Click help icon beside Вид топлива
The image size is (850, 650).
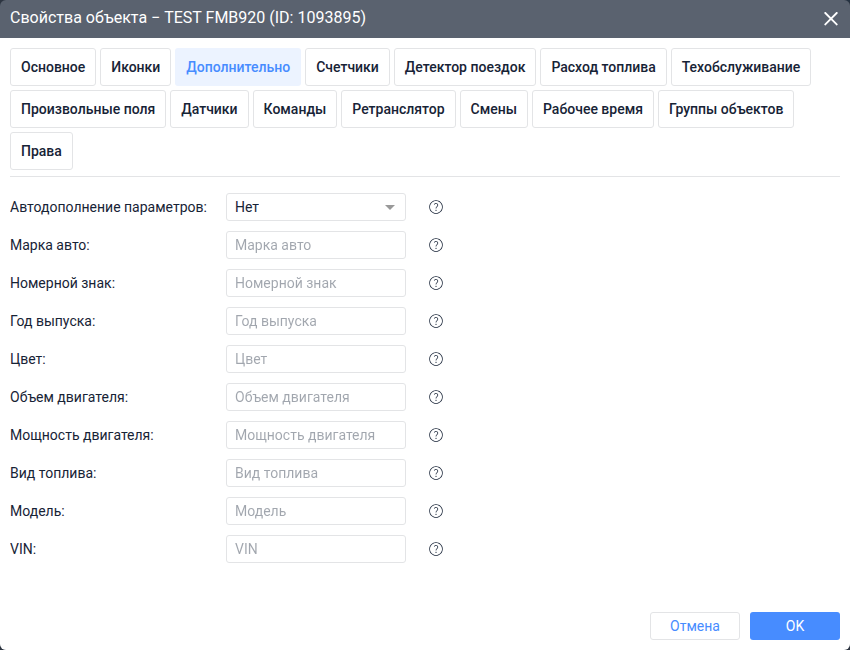click(436, 473)
